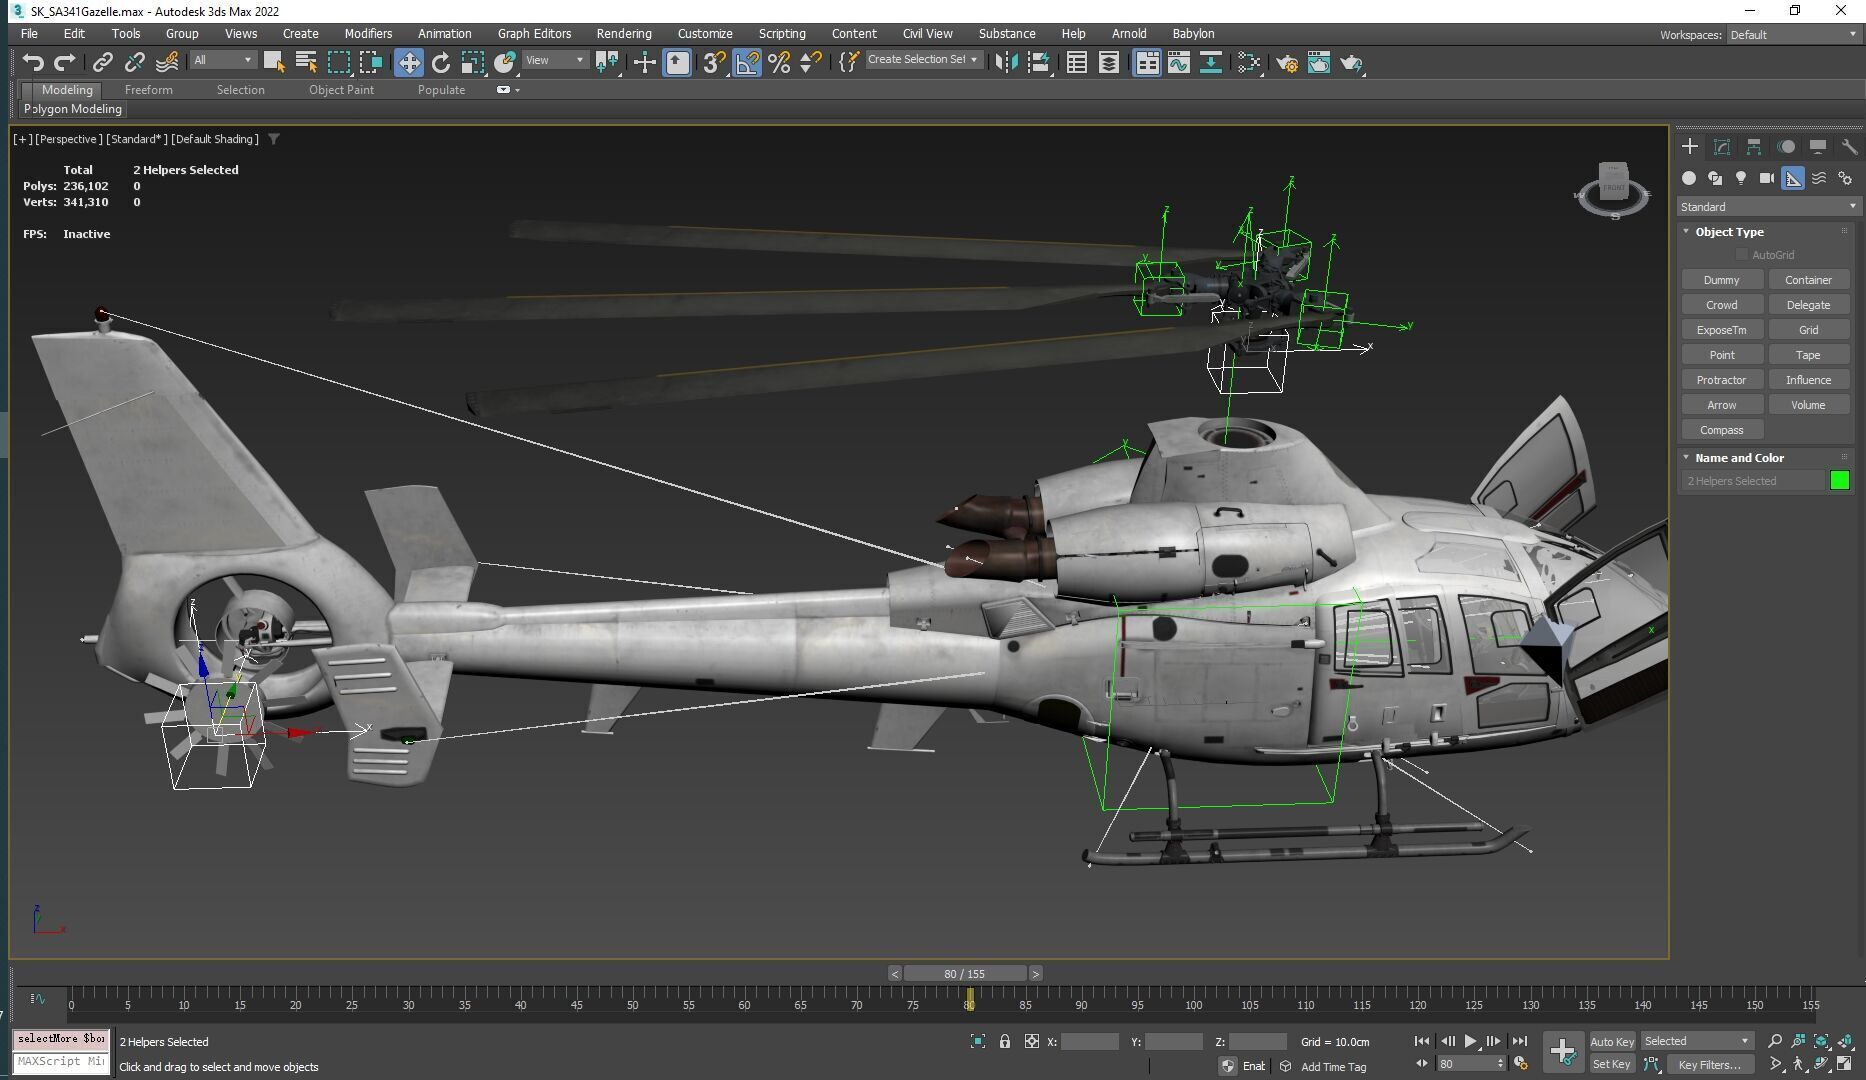This screenshot has width=1866, height=1080.
Task: Toggle the Selection Lock padlock
Action: [1005, 1042]
